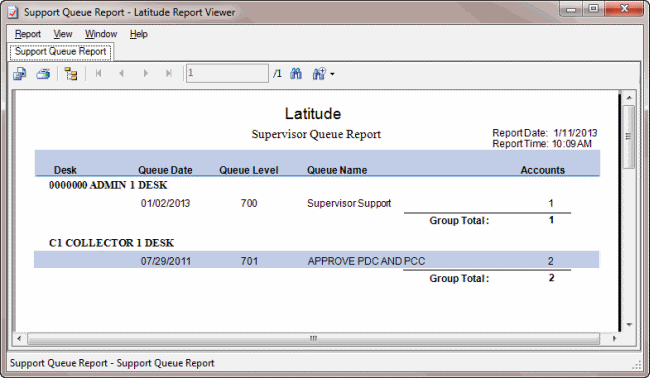650x378 pixels.
Task: Open the View menu
Action: [x=63, y=34]
